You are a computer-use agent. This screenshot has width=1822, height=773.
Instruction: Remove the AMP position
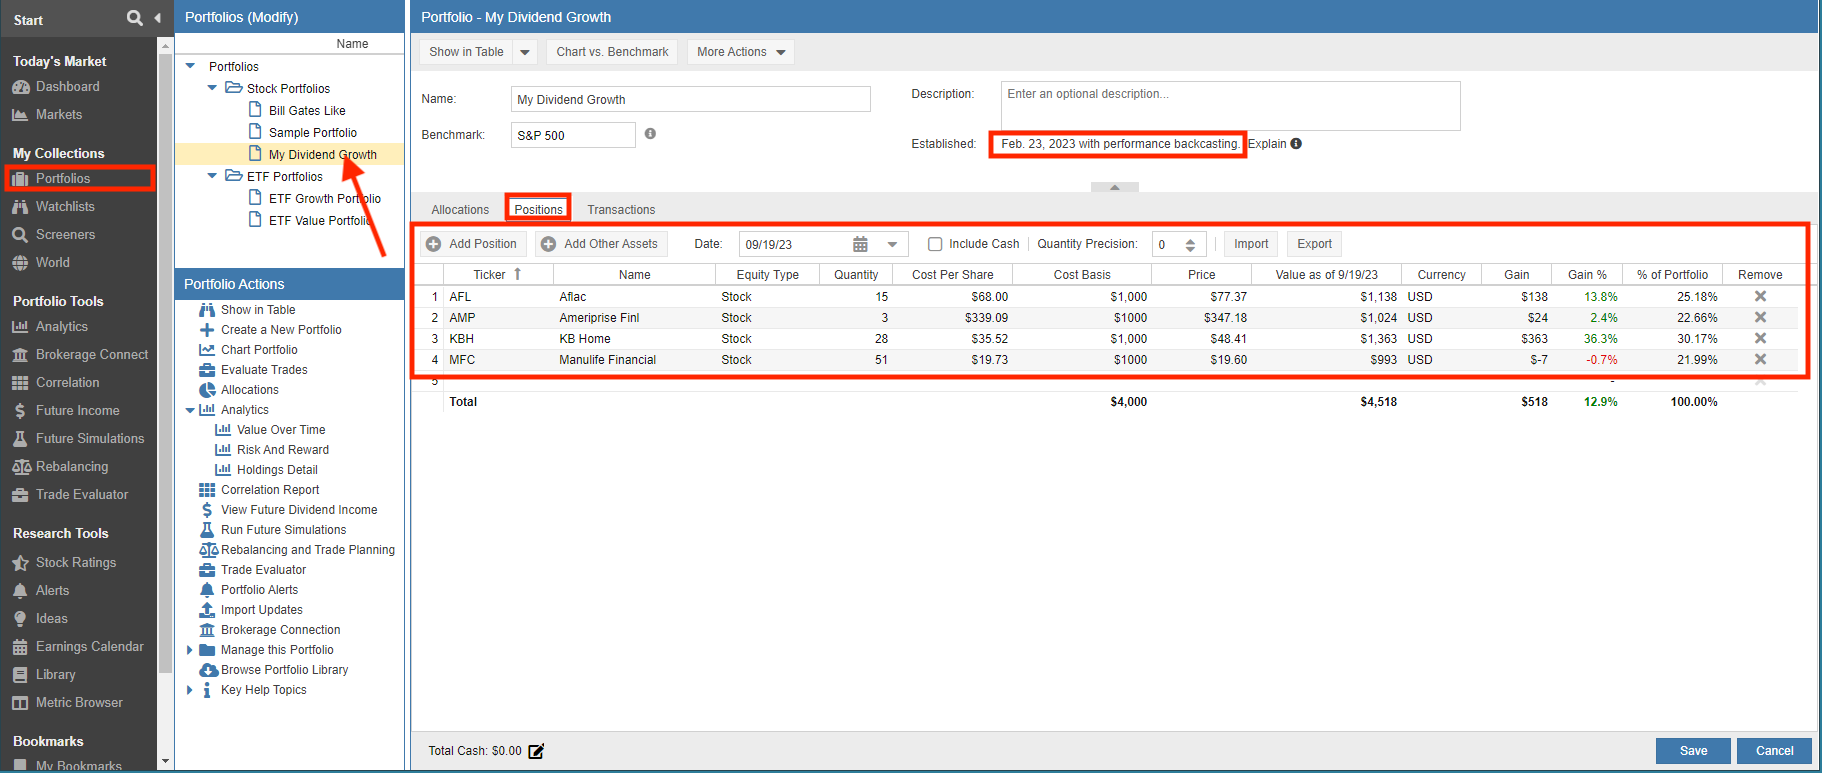click(1760, 318)
